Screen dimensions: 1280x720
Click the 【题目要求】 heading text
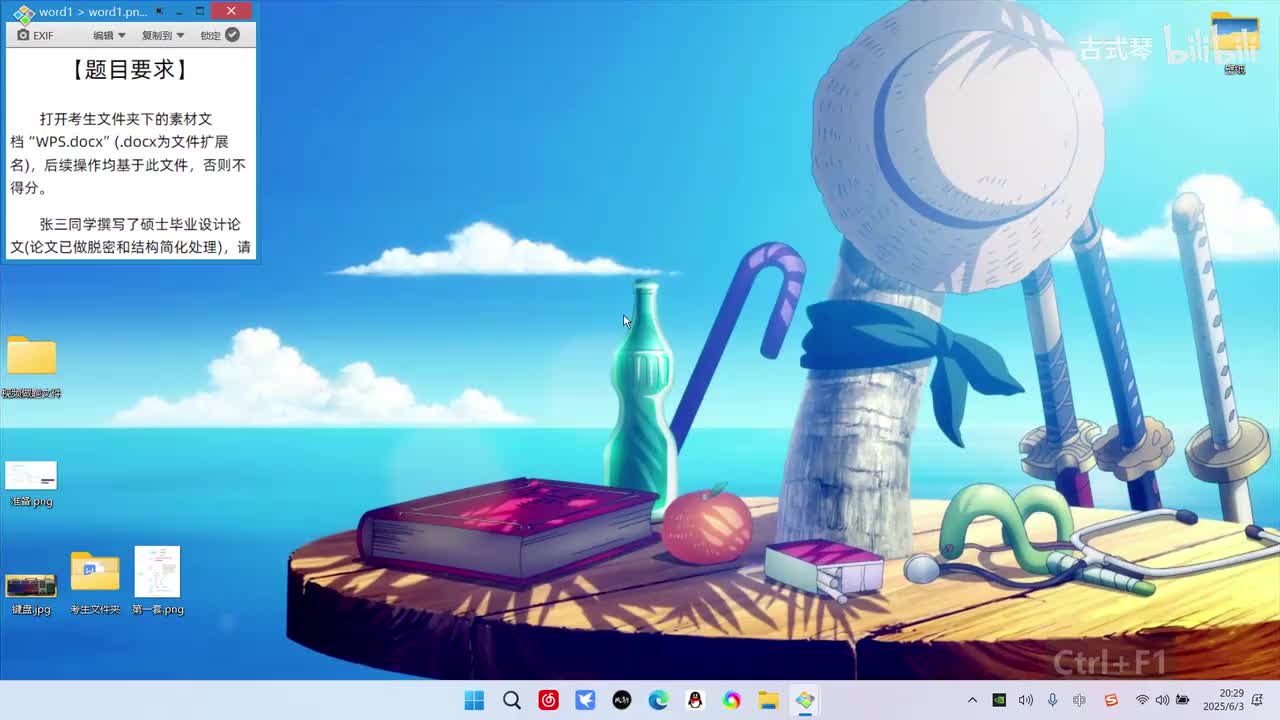[130, 69]
